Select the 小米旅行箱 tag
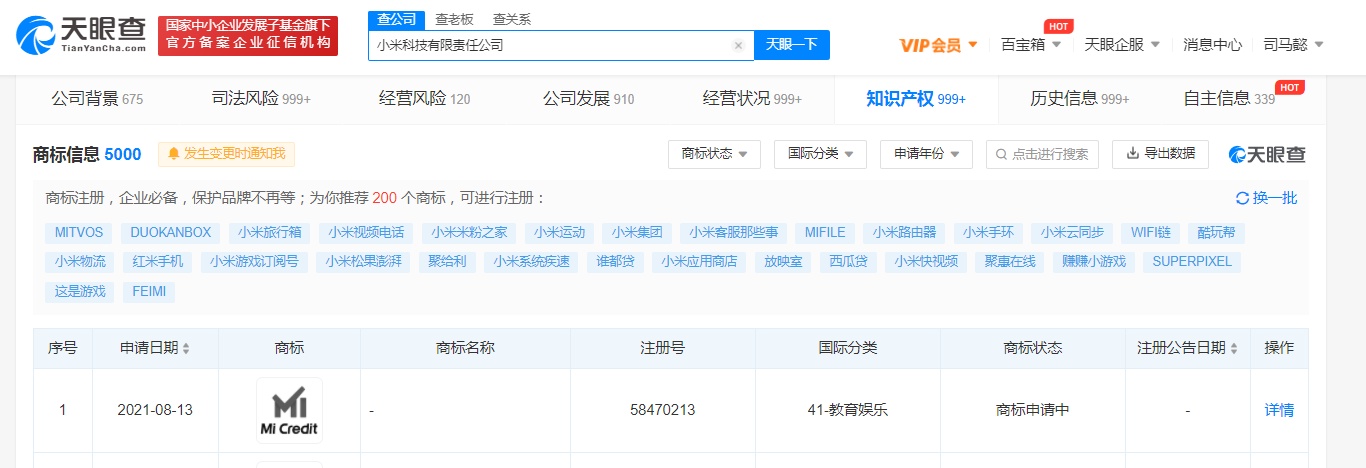This screenshot has width=1366, height=468. 270,232
